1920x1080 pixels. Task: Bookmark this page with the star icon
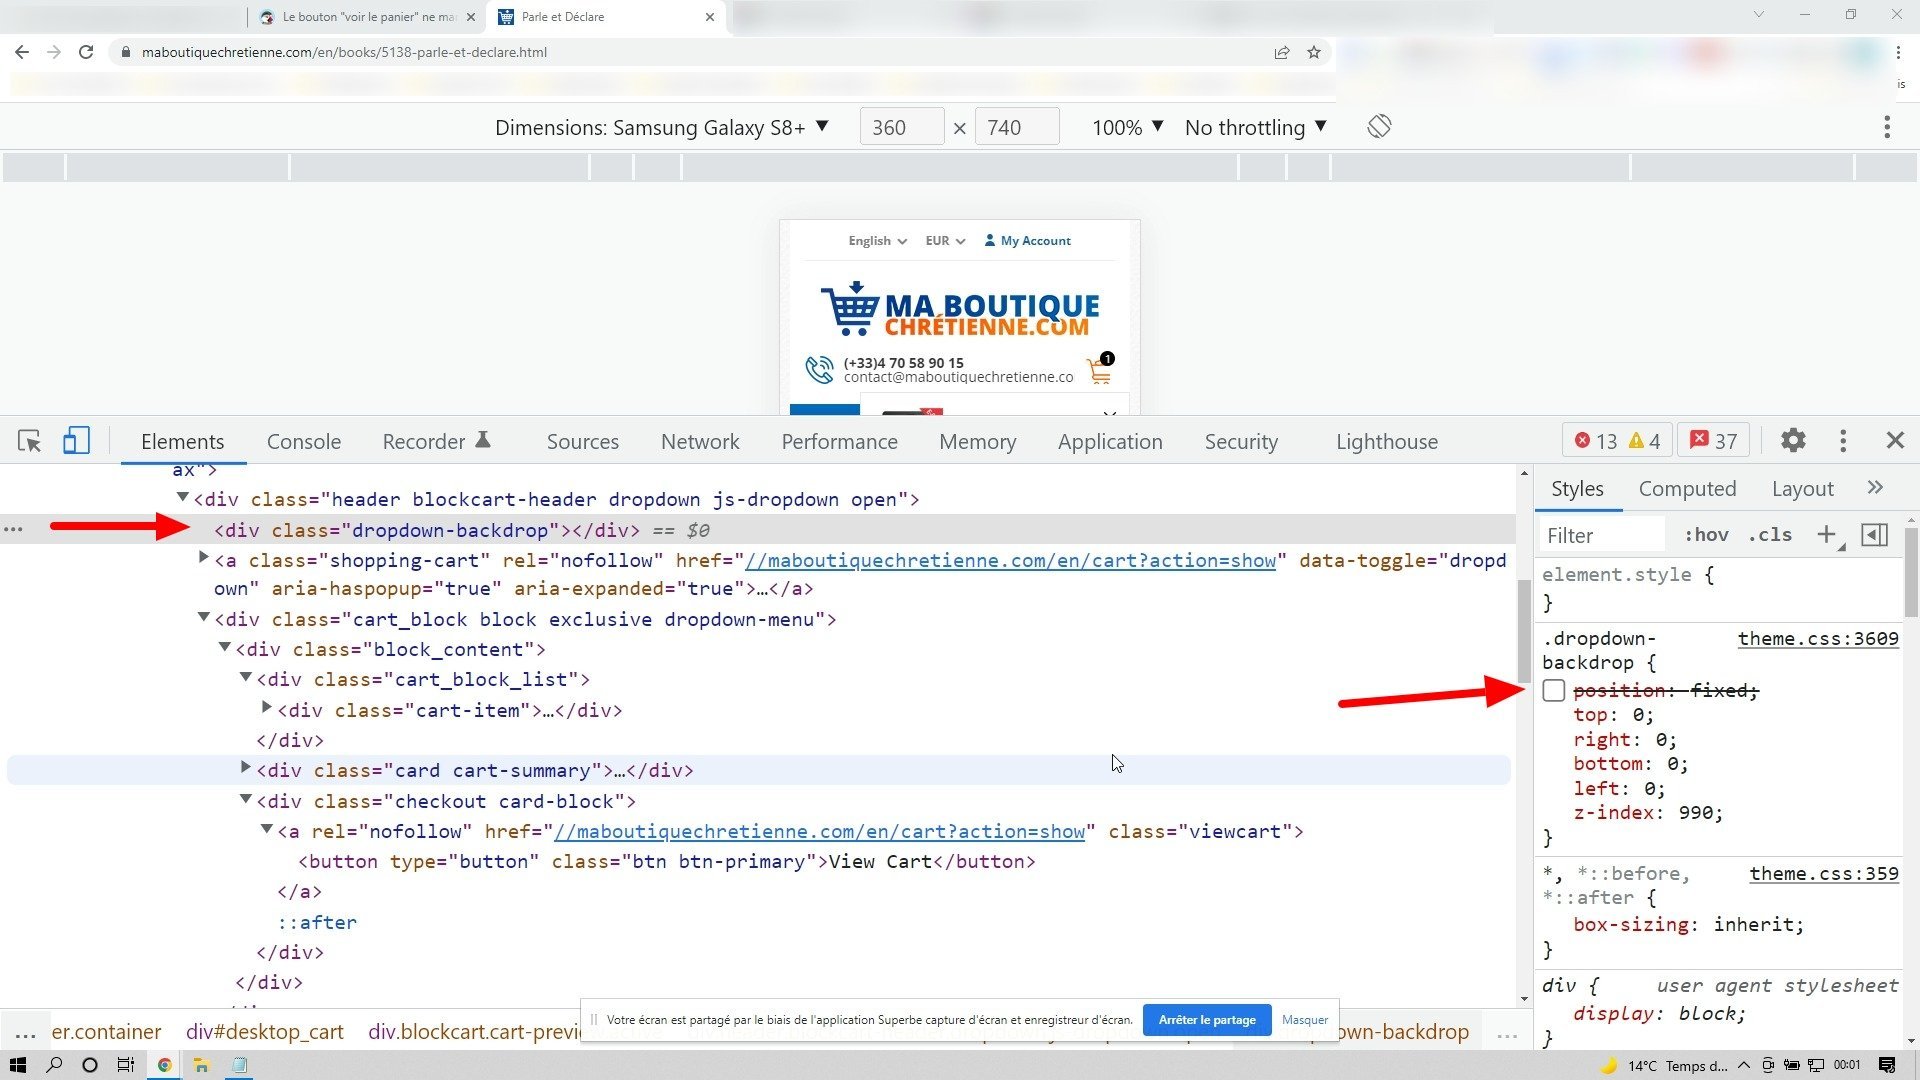coord(1314,52)
